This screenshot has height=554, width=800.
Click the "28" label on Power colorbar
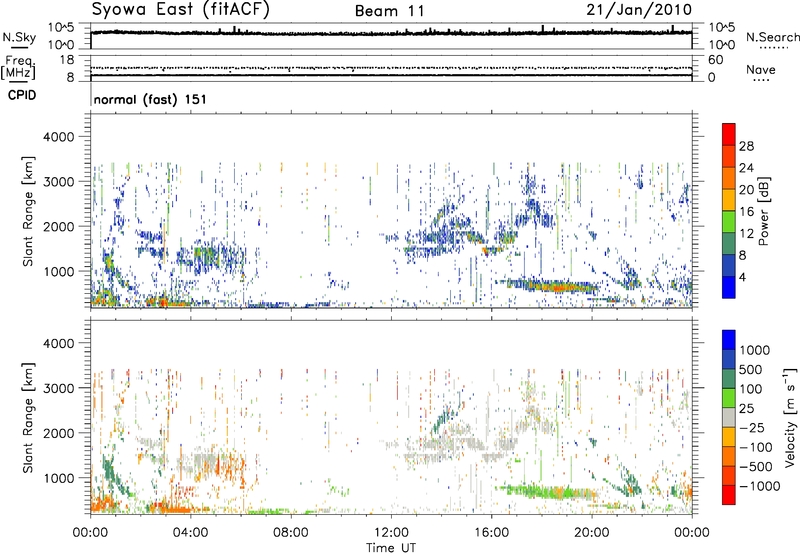(x=746, y=146)
